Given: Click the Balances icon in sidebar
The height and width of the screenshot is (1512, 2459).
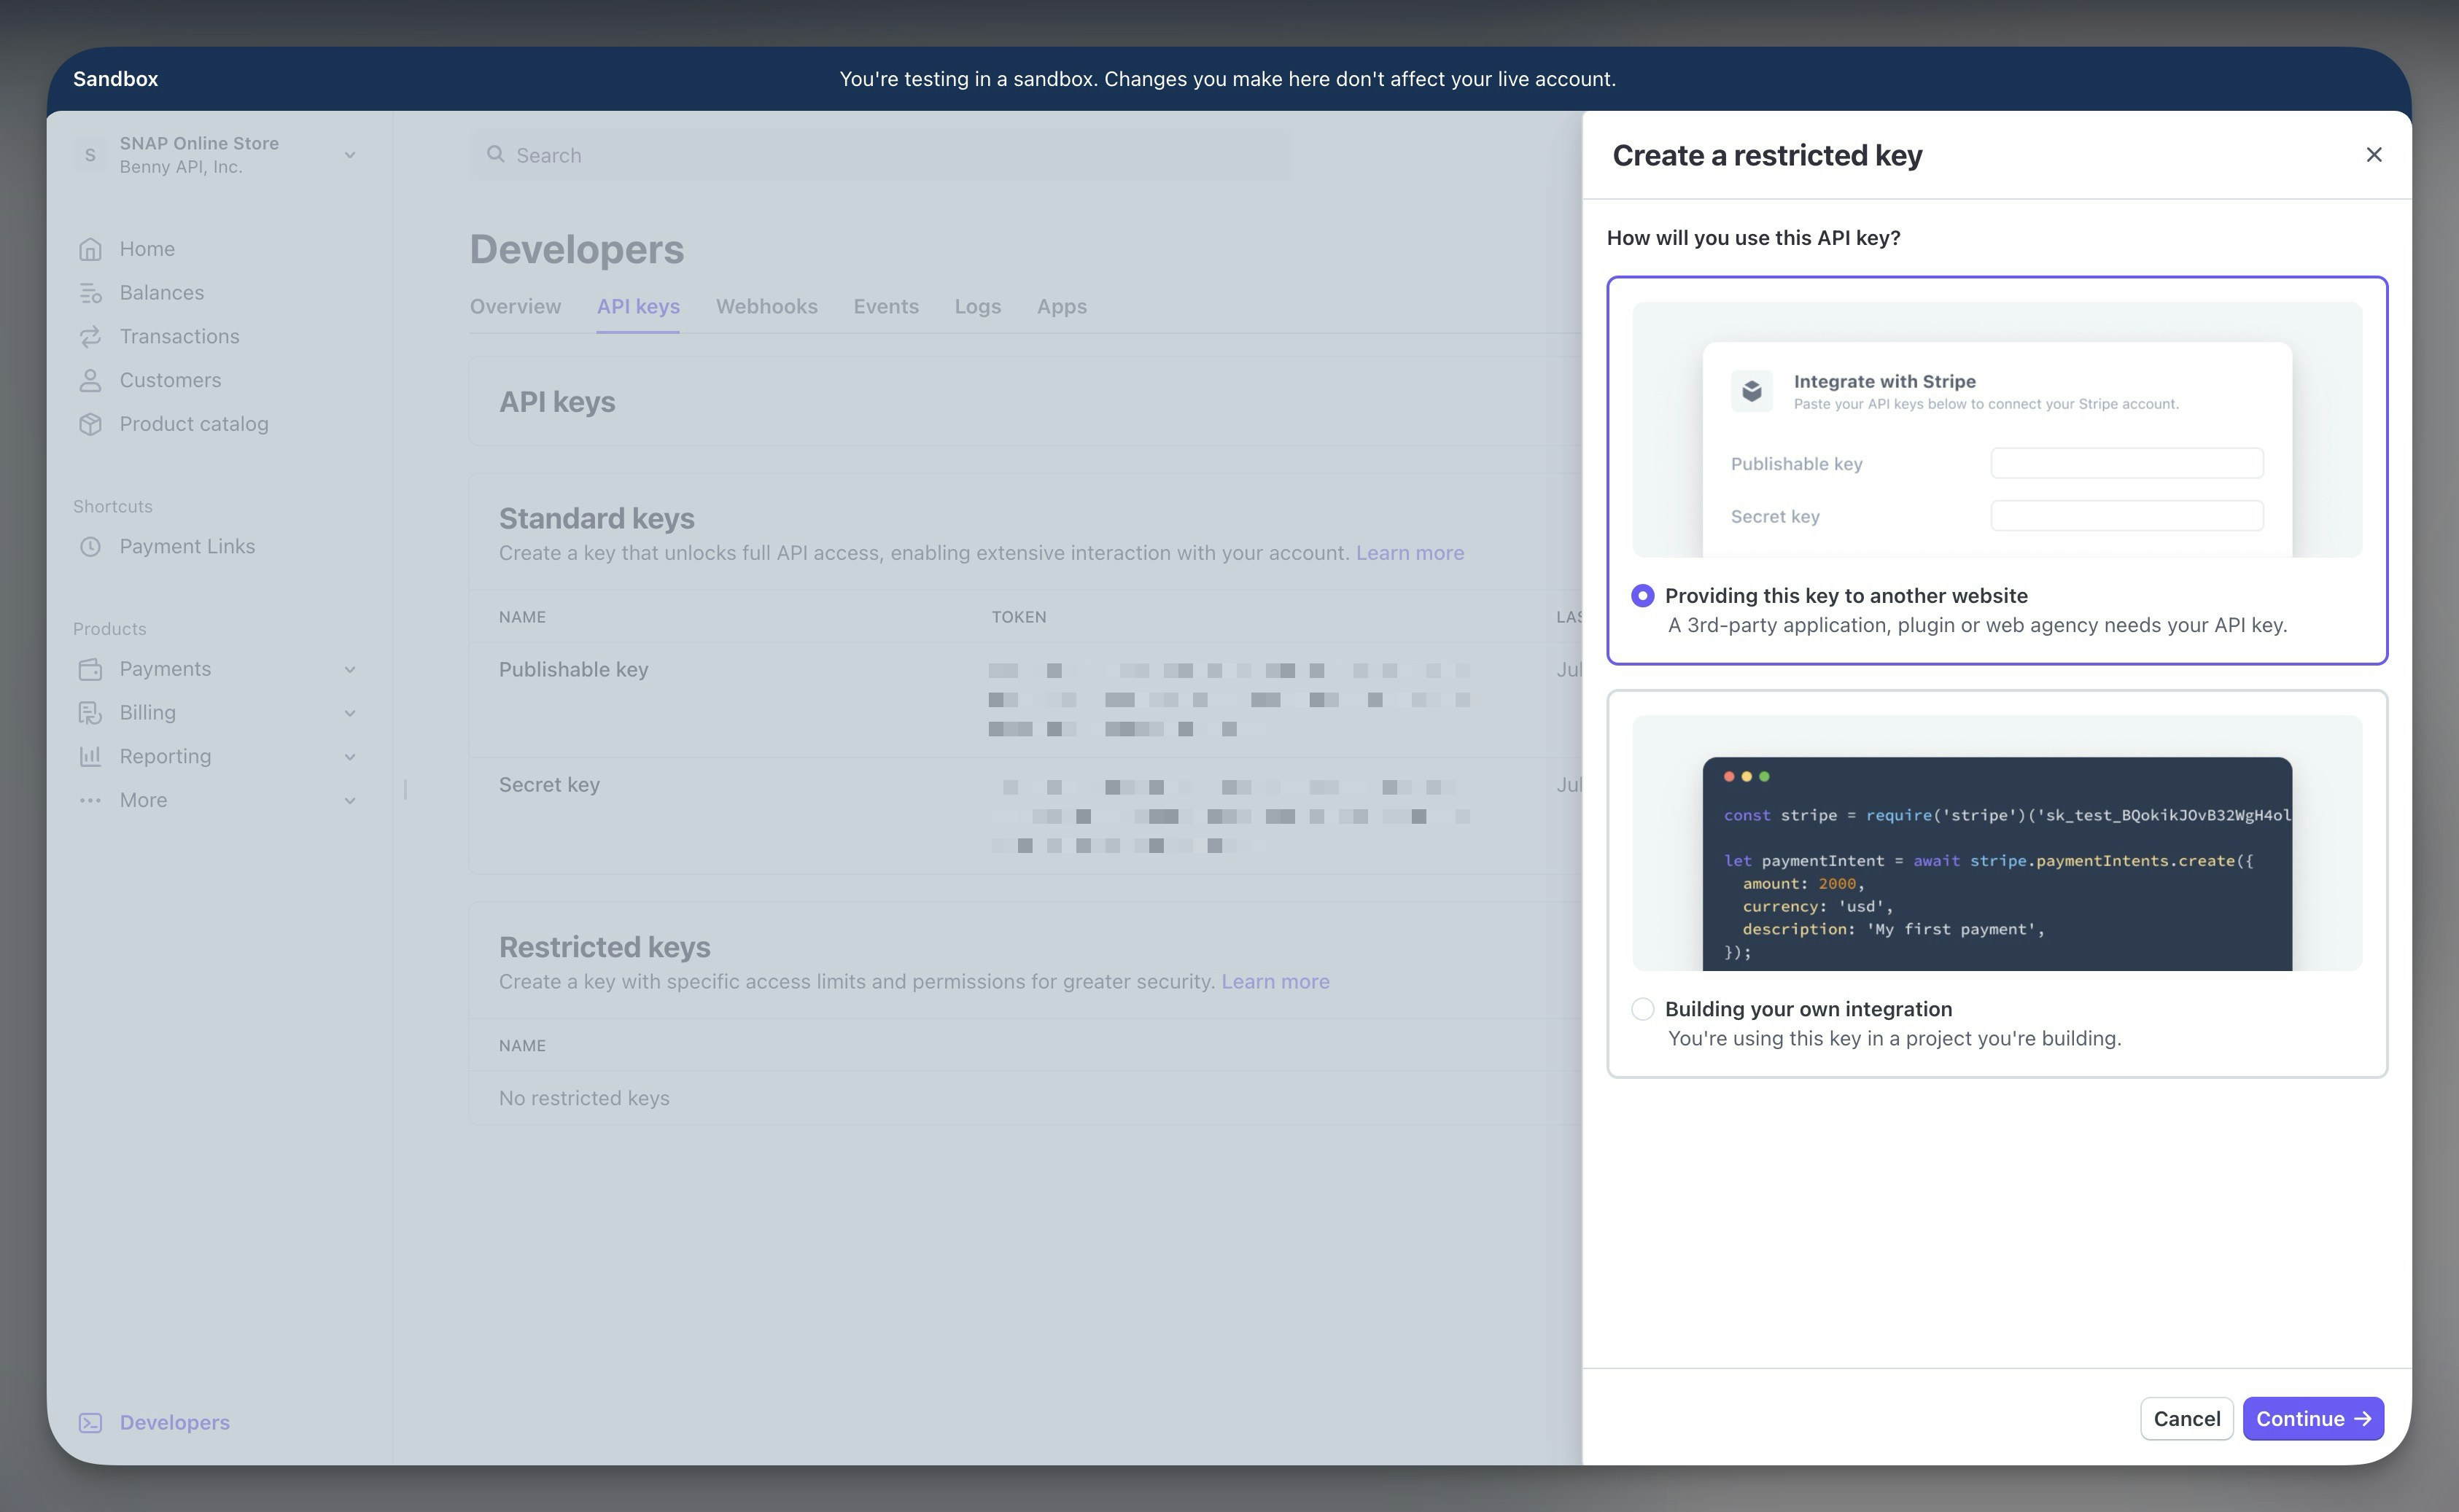Looking at the screenshot, I should point(90,293).
